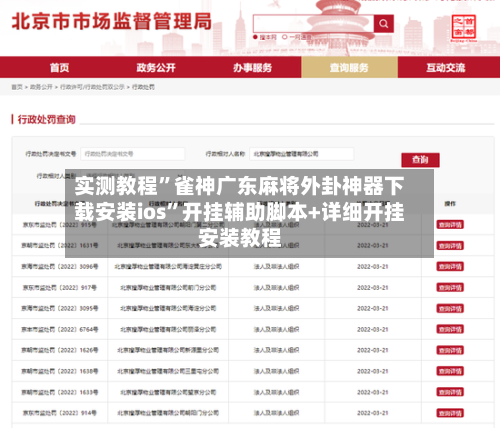The height and width of the screenshot is (428, 500).
Task: Click the document number ending 1638号
Action: pyautogui.click(x=60, y=371)
